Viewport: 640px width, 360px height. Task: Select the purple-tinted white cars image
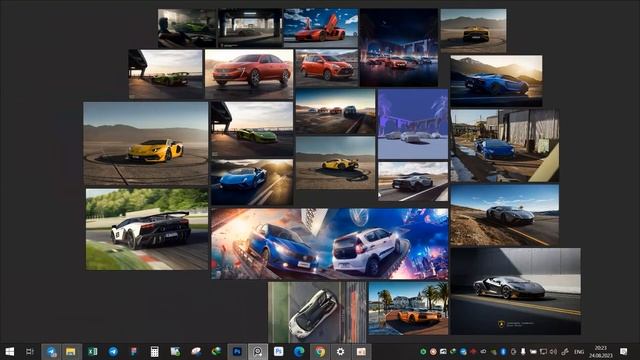coord(413,124)
